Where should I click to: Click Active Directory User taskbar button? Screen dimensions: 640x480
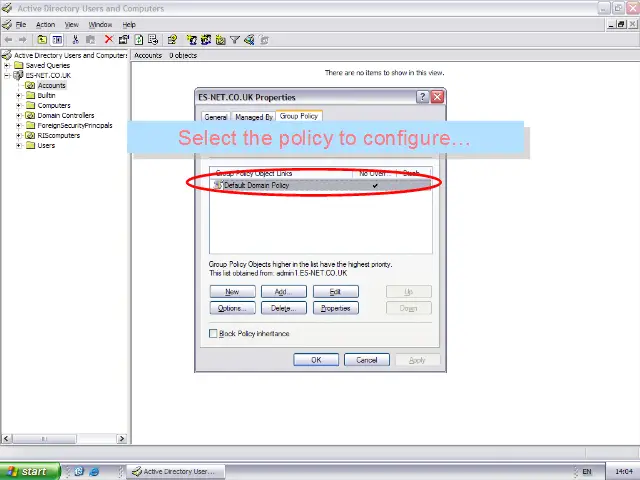(175, 471)
